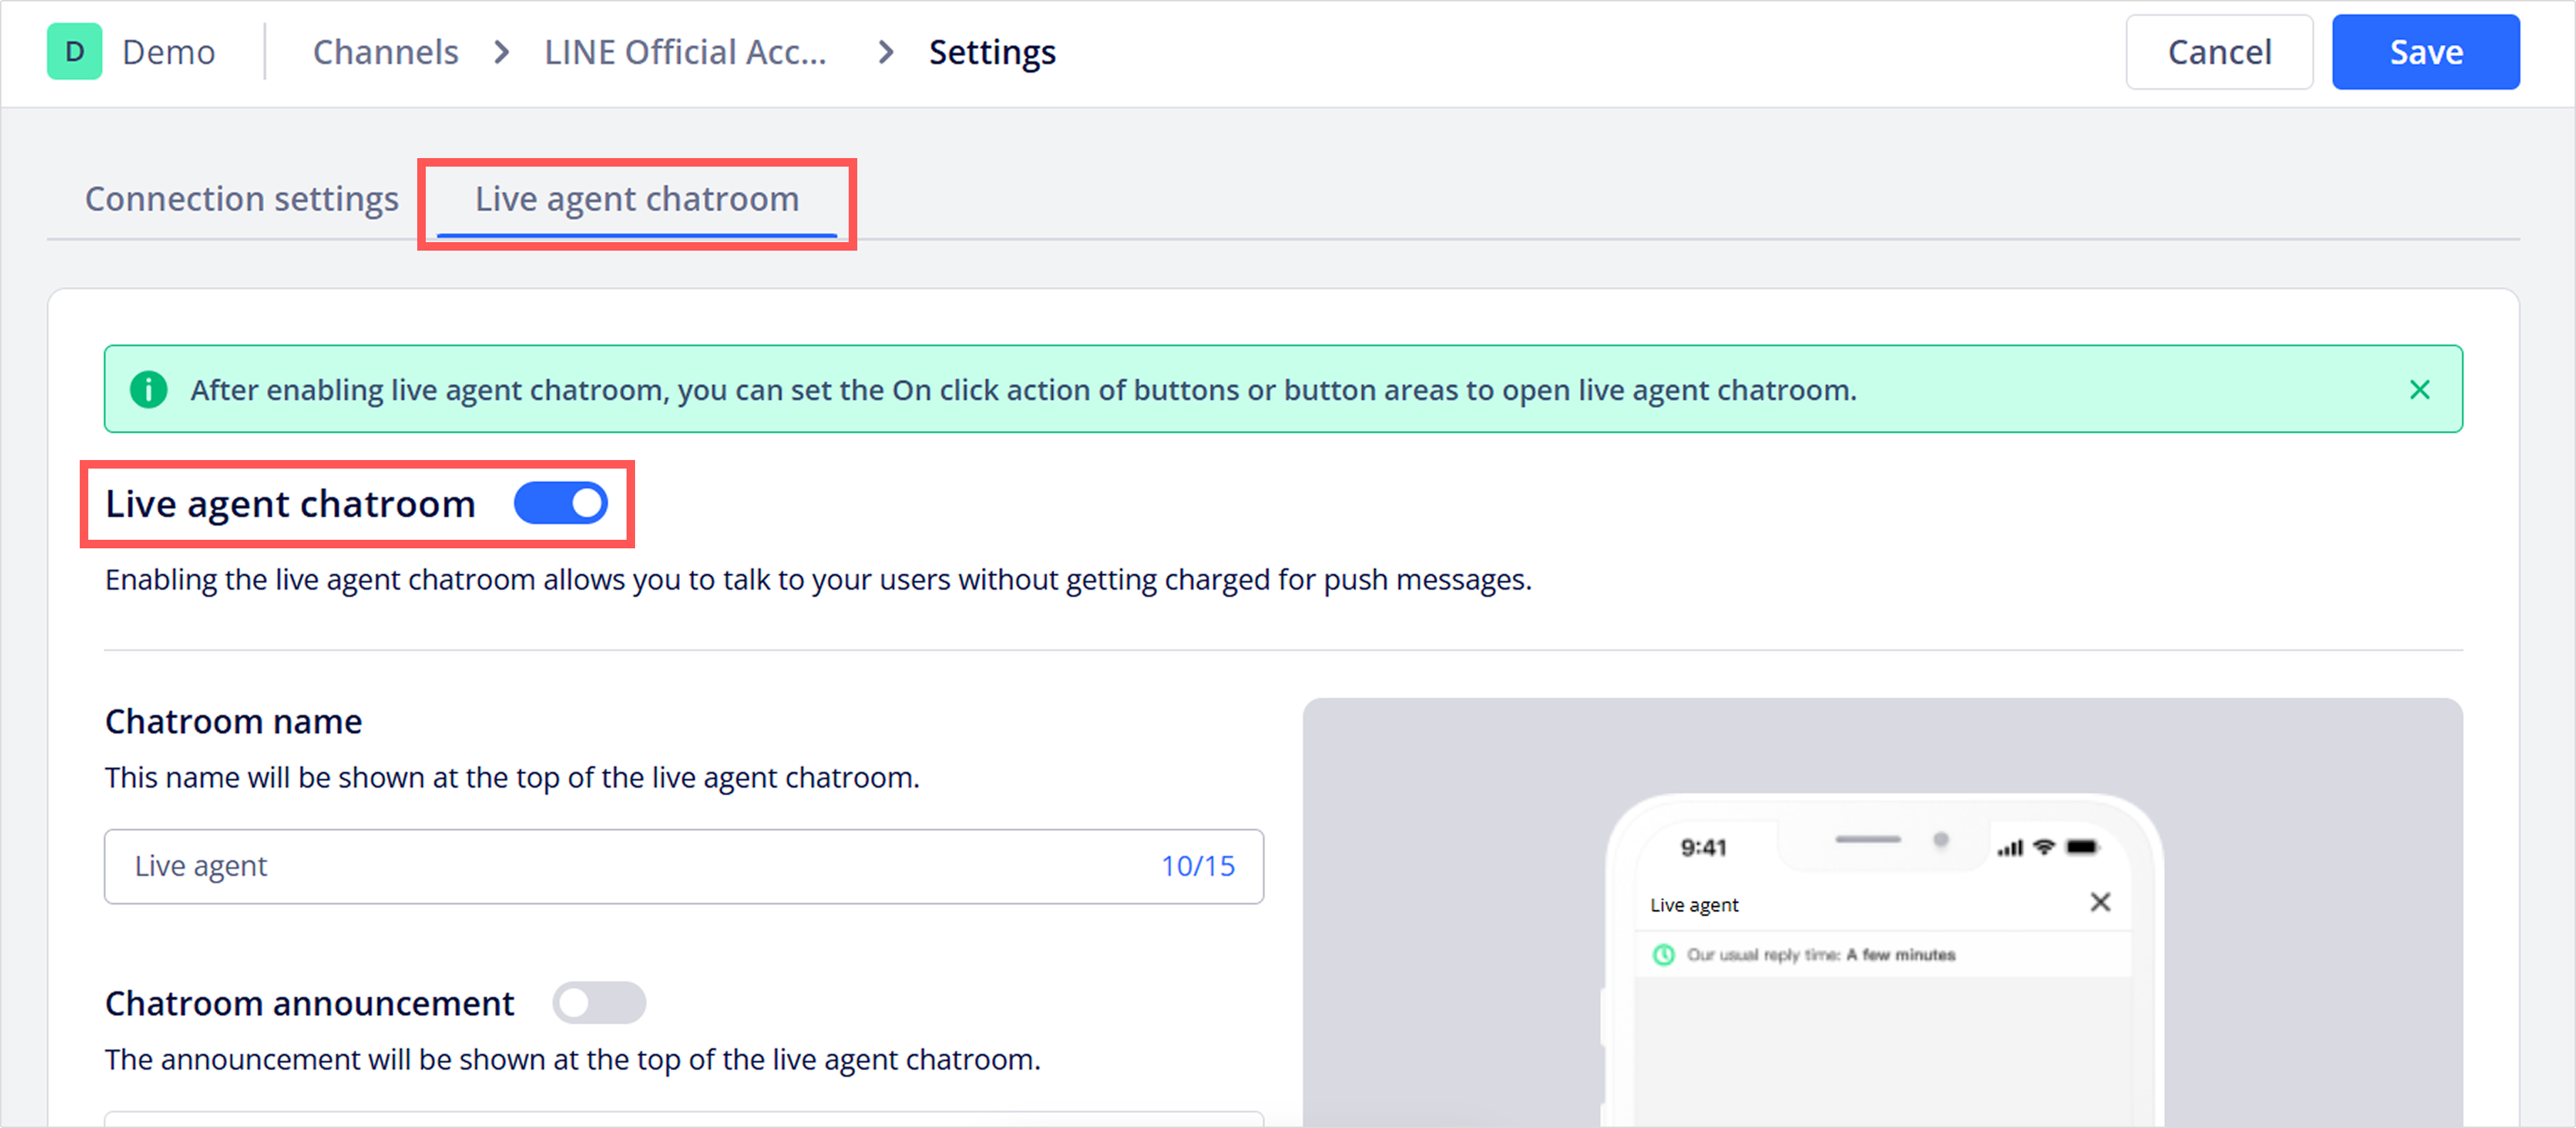Click the Cancel button
2576x1128 pixels.
tap(2219, 52)
